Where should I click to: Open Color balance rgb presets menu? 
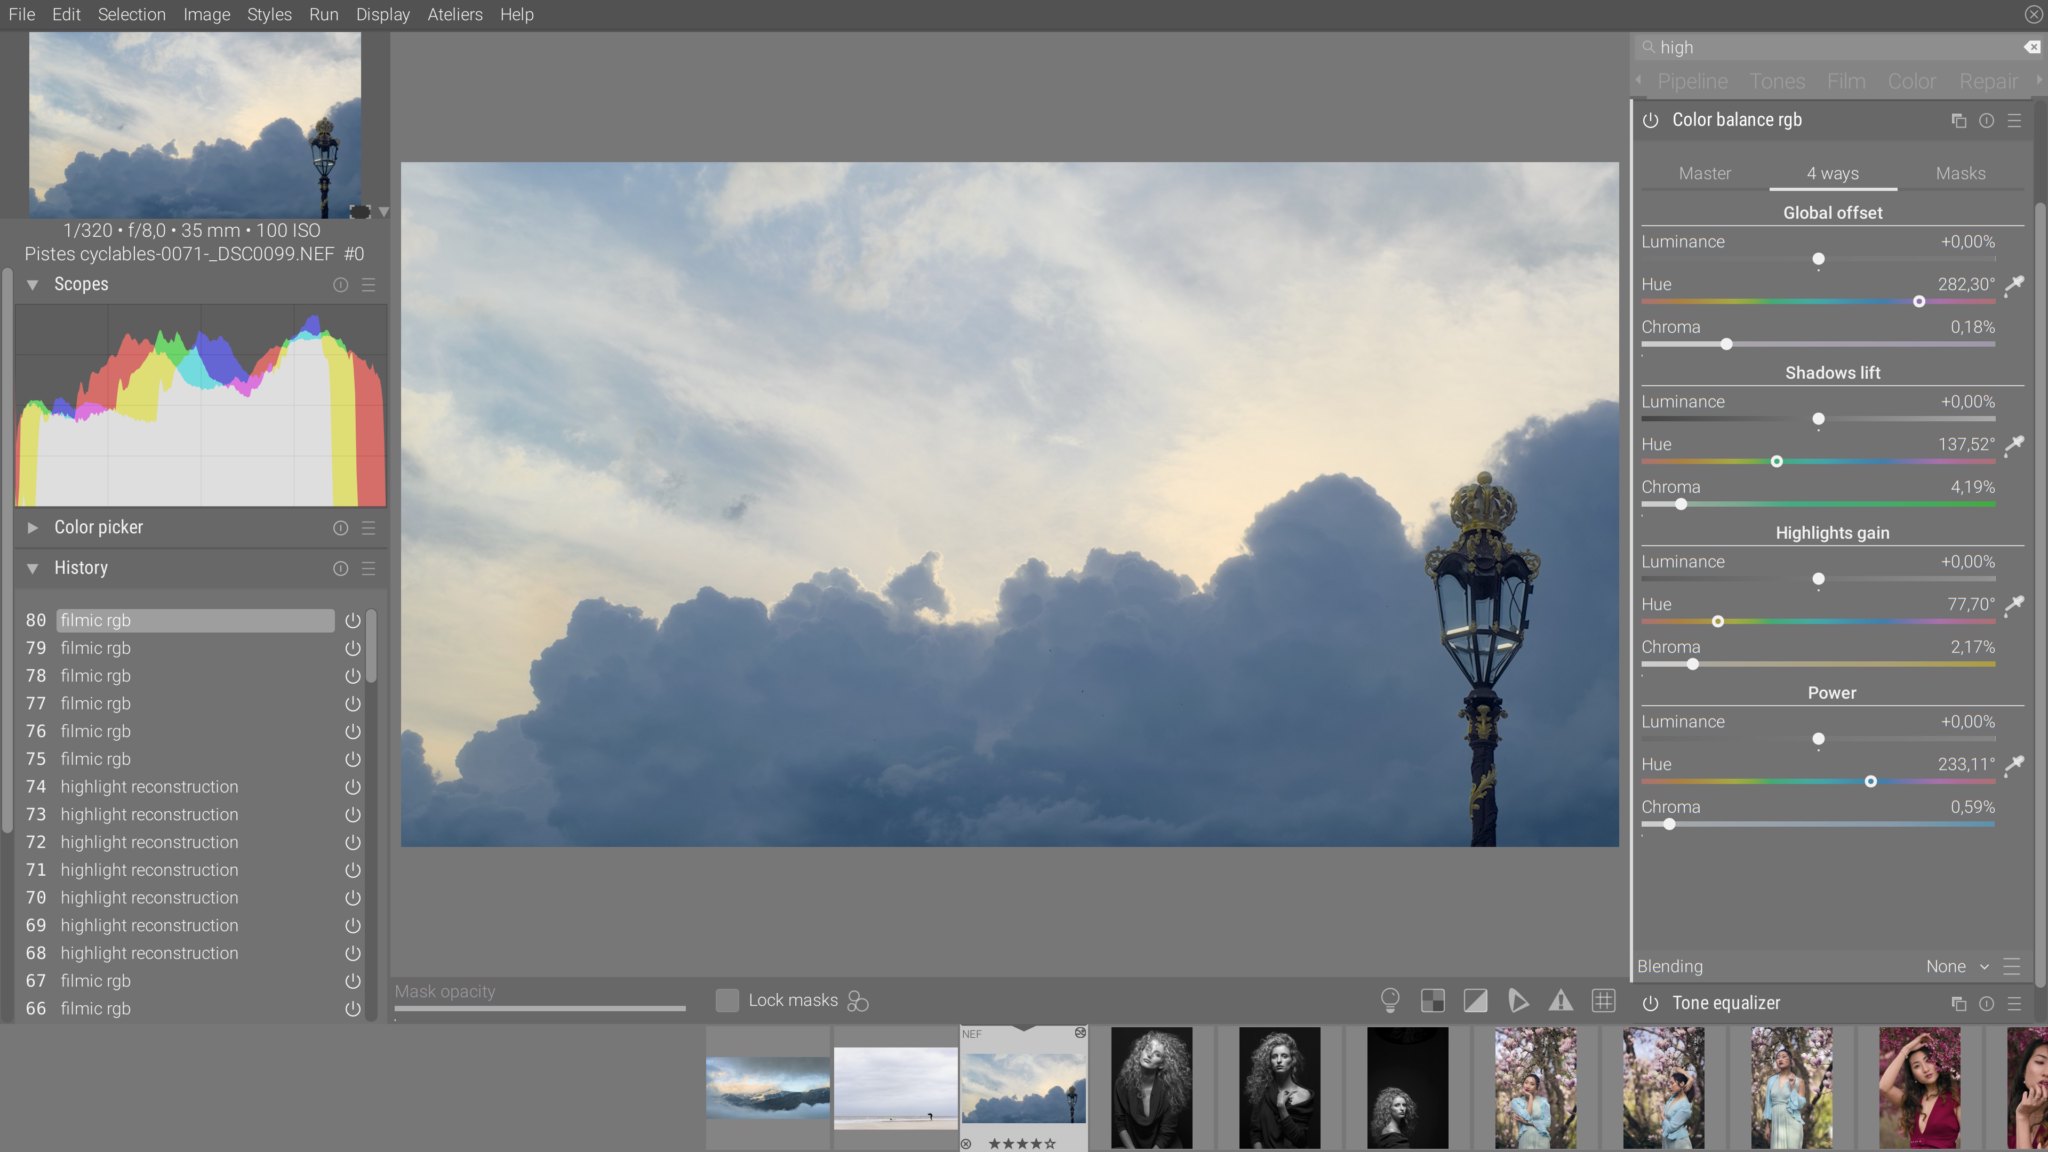(x=2015, y=120)
